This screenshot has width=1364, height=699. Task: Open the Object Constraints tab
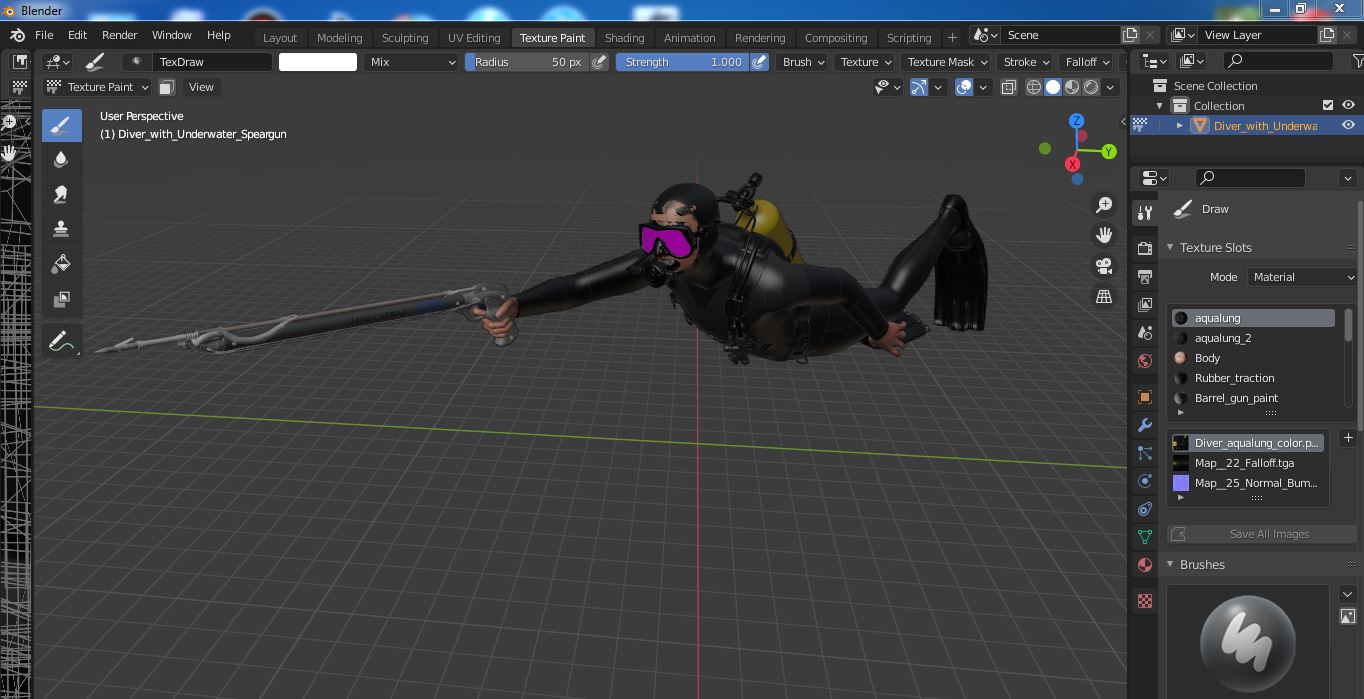[1145, 509]
